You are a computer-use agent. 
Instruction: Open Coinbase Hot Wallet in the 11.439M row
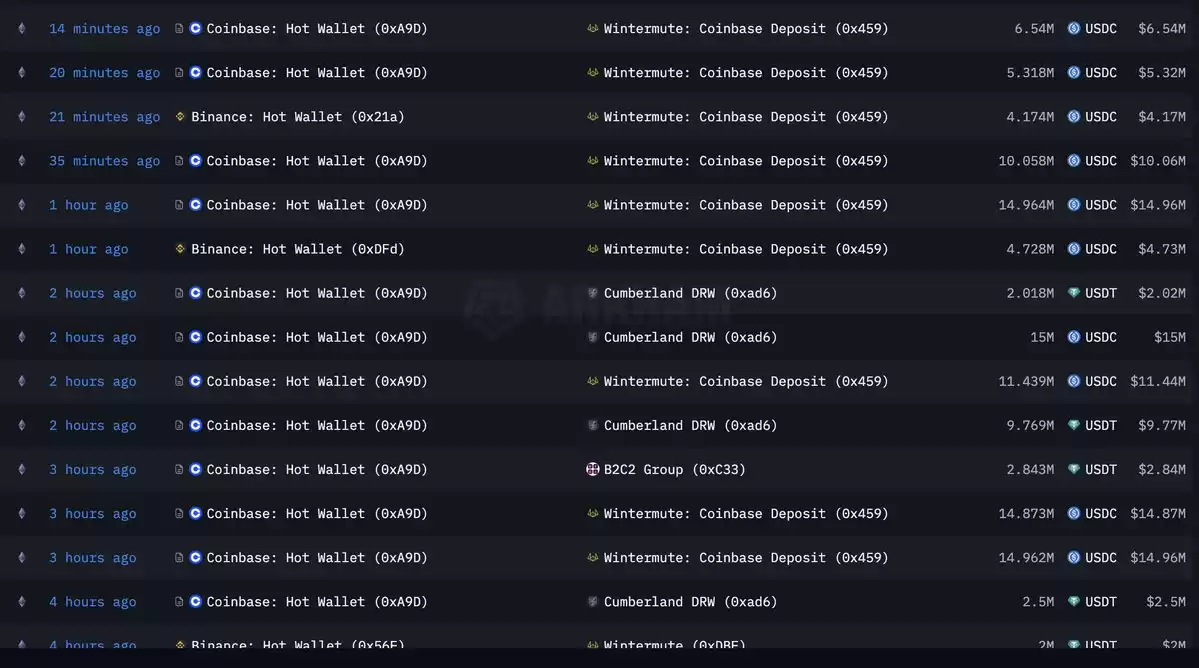pyautogui.click(x=317, y=381)
